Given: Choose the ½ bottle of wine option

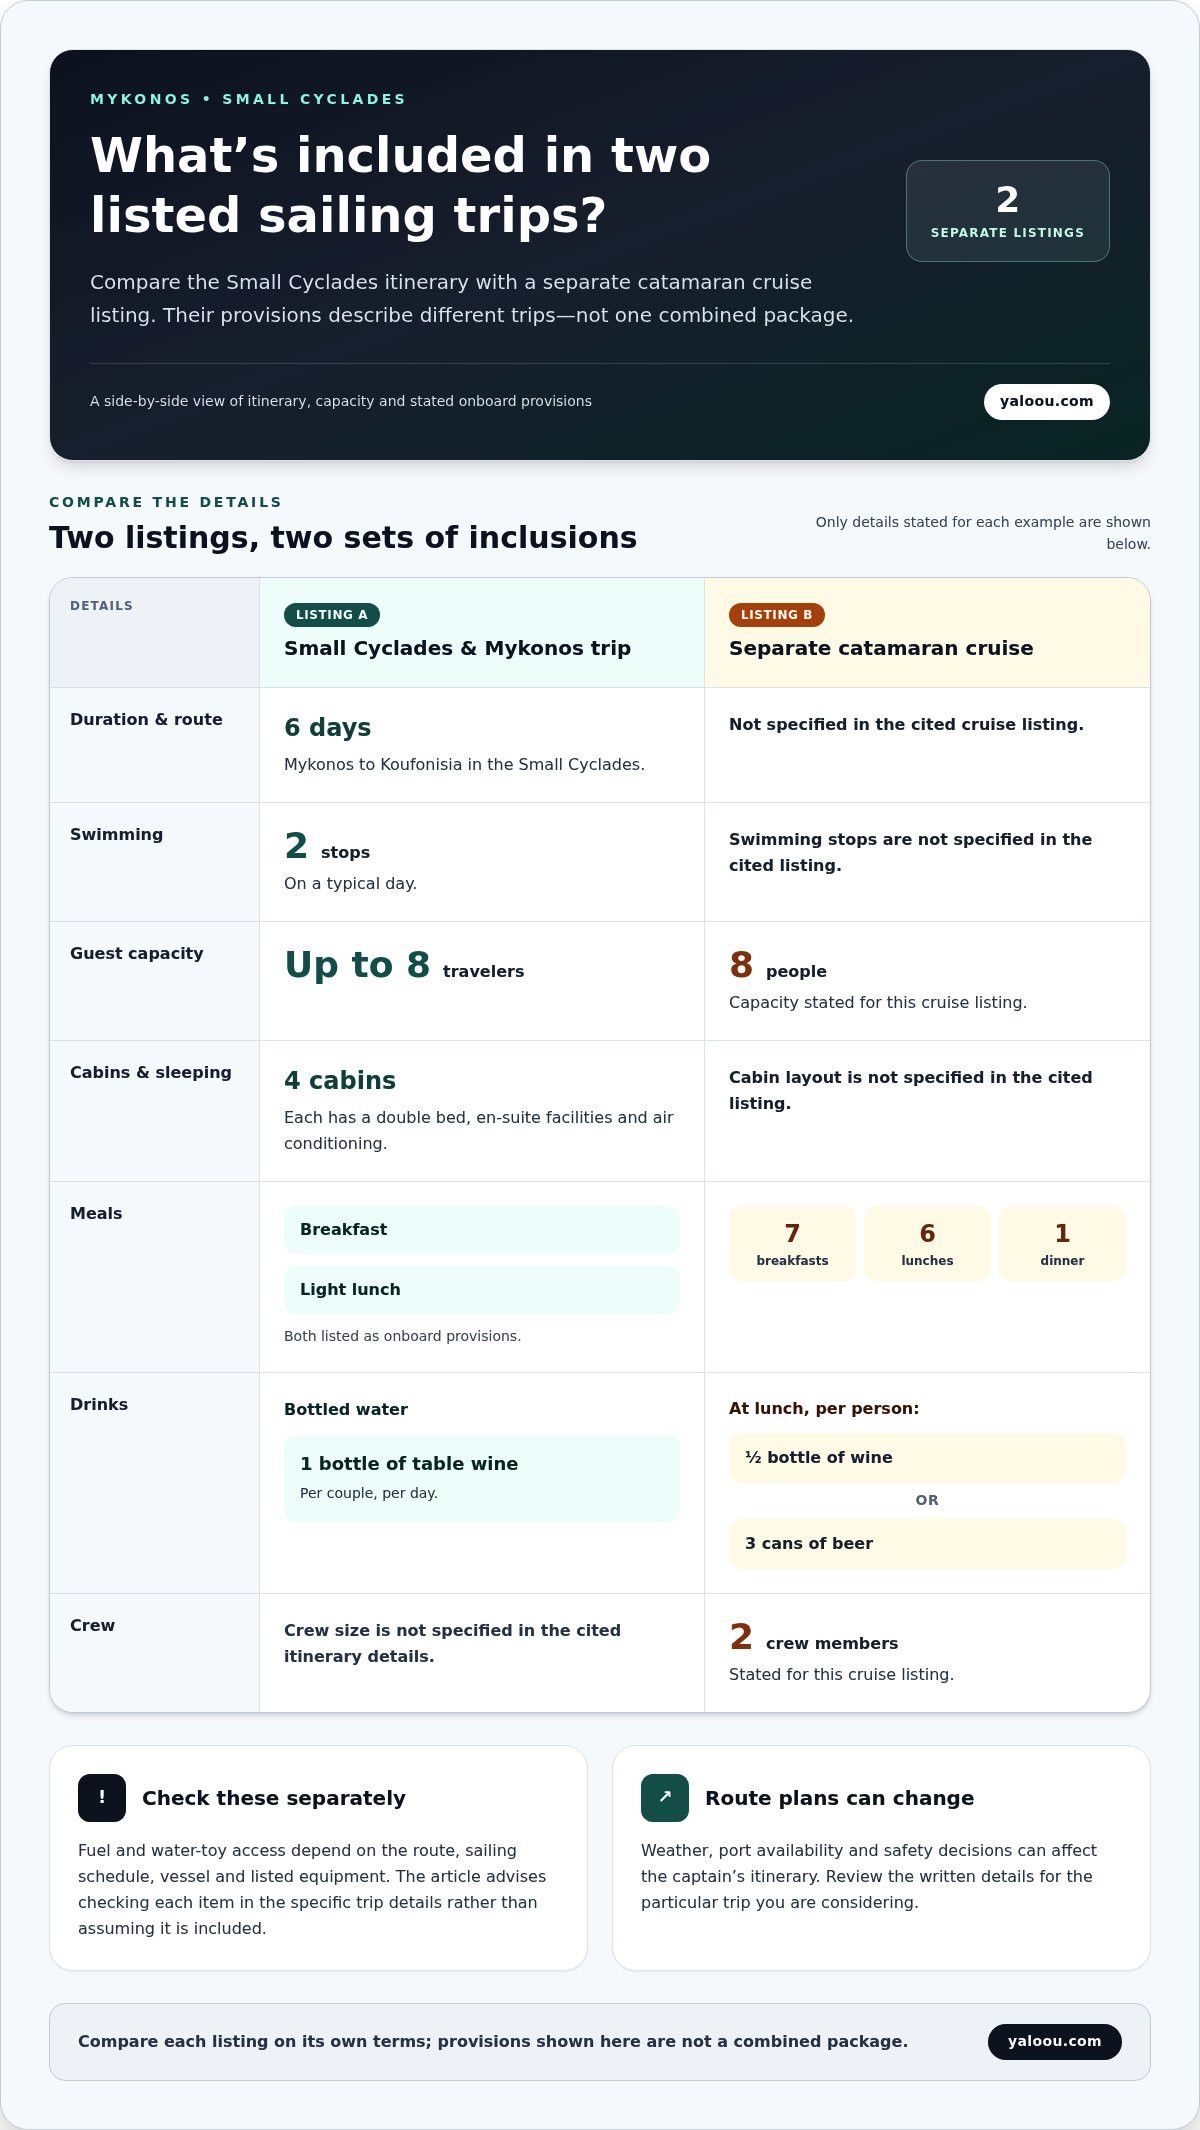Looking at the screenshot, I should pyautogui.click(x=927, y=1458).
